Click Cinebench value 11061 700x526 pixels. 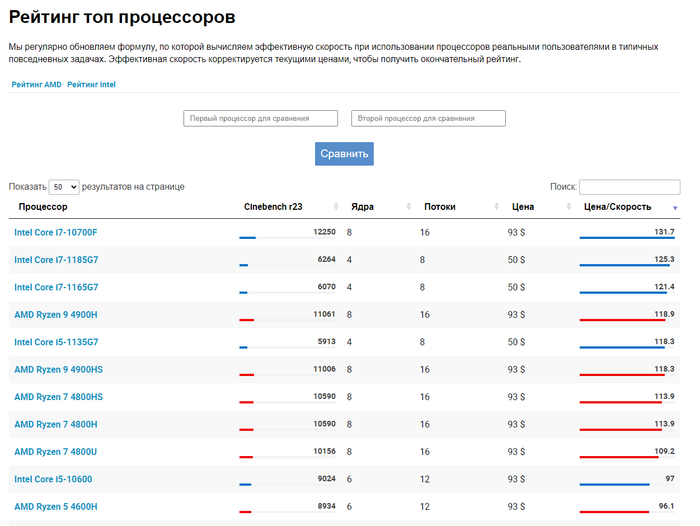(x=324, y=314)
